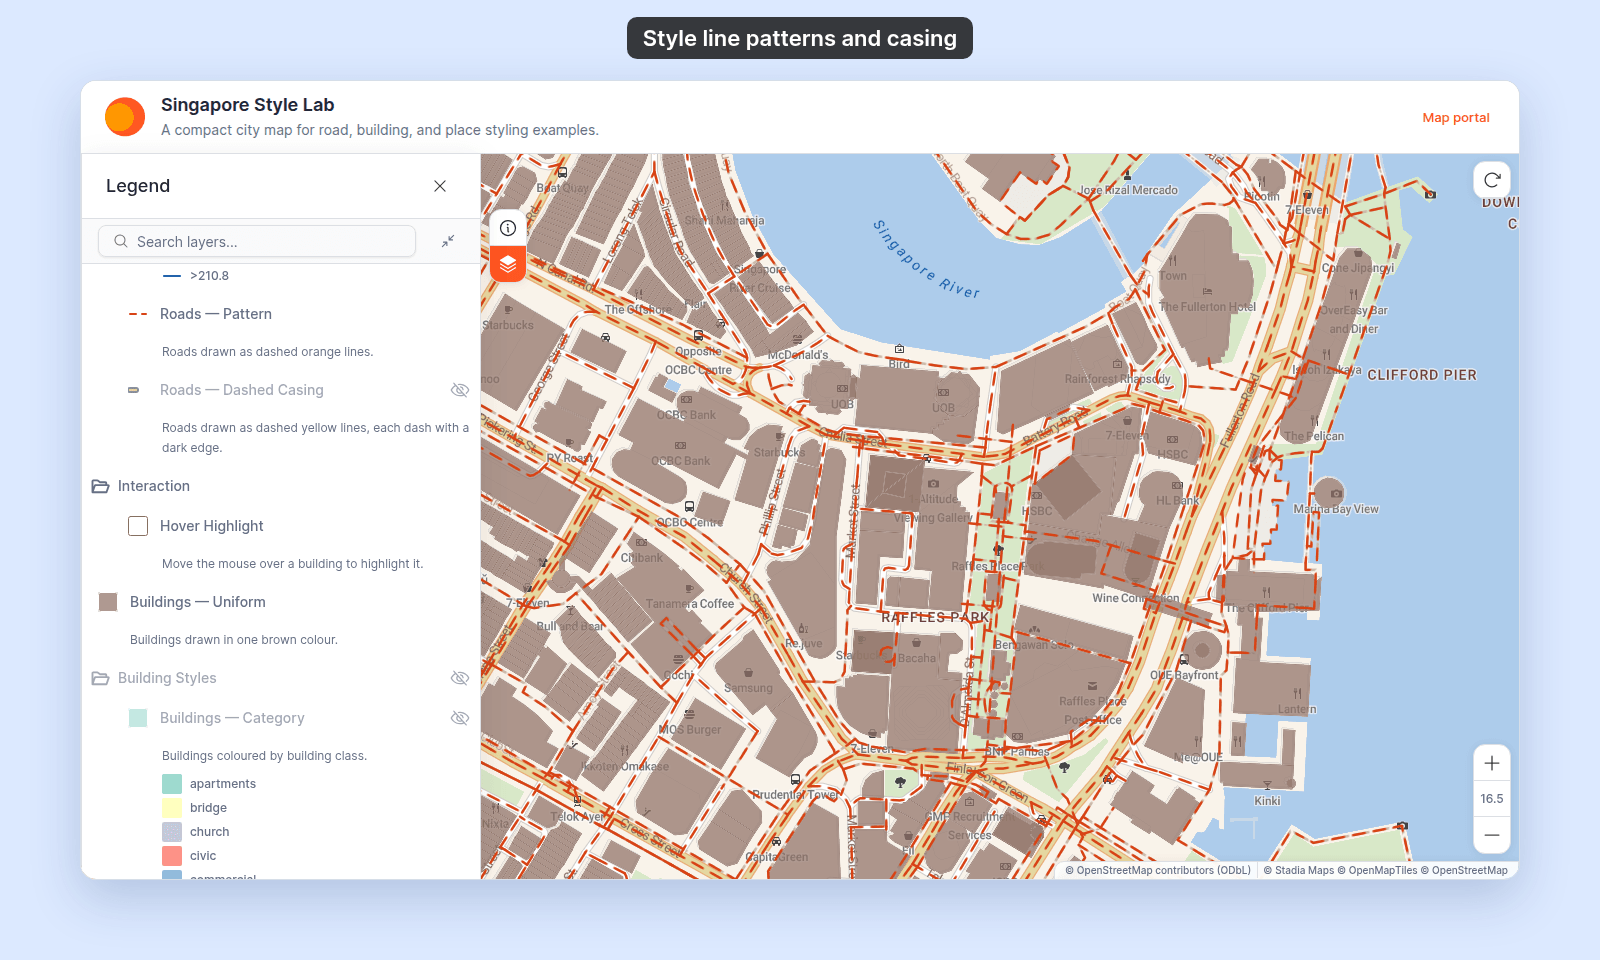
Task: Click the Kinki bar icon on map
Action: point(1267,786)
